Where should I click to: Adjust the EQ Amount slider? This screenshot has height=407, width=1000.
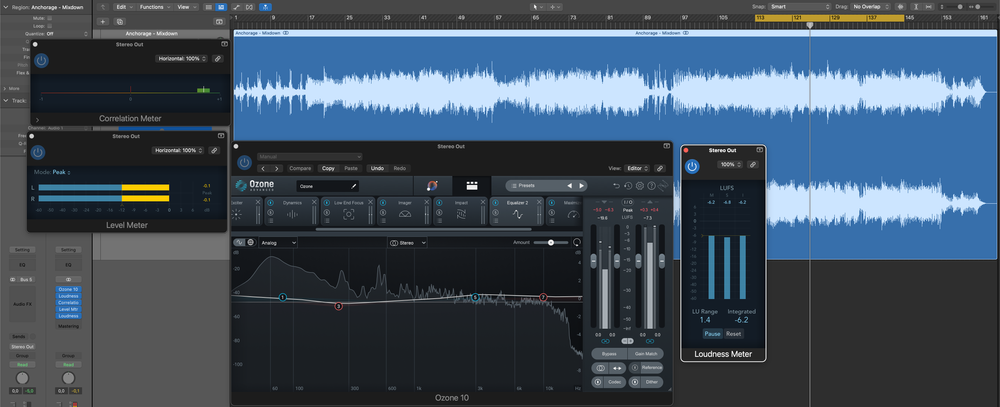[550, 242]
